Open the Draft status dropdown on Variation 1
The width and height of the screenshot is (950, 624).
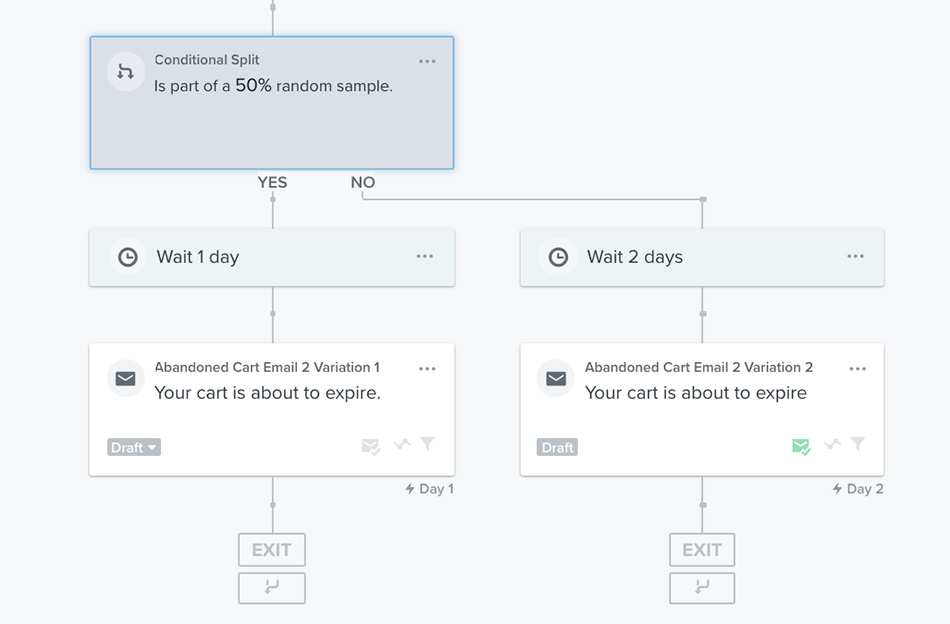[133, 447]
